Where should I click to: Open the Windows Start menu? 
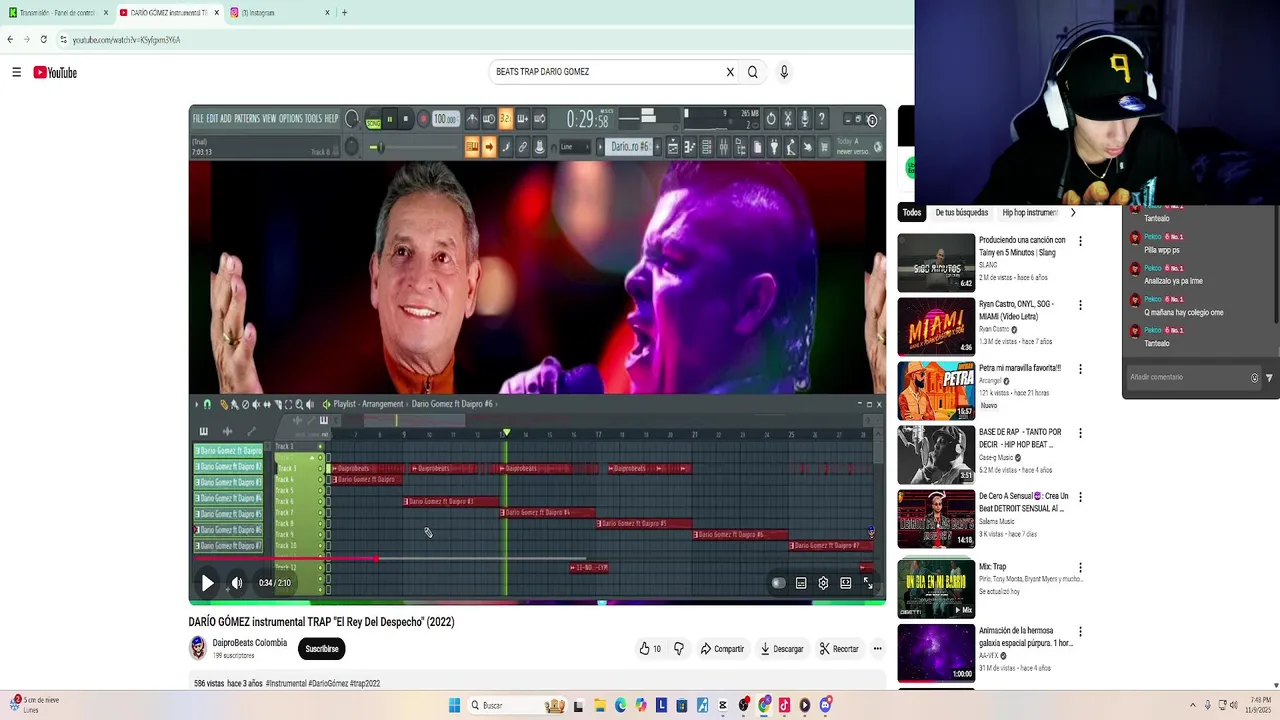[454, 706]
